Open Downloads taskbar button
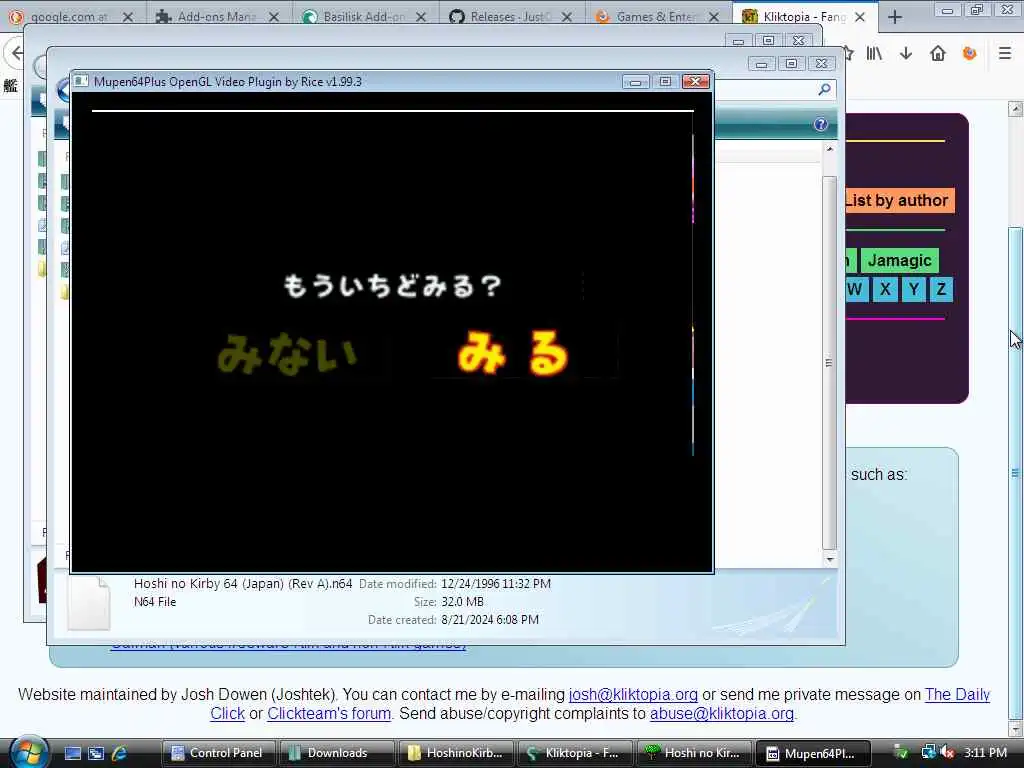 pos(336,753)
